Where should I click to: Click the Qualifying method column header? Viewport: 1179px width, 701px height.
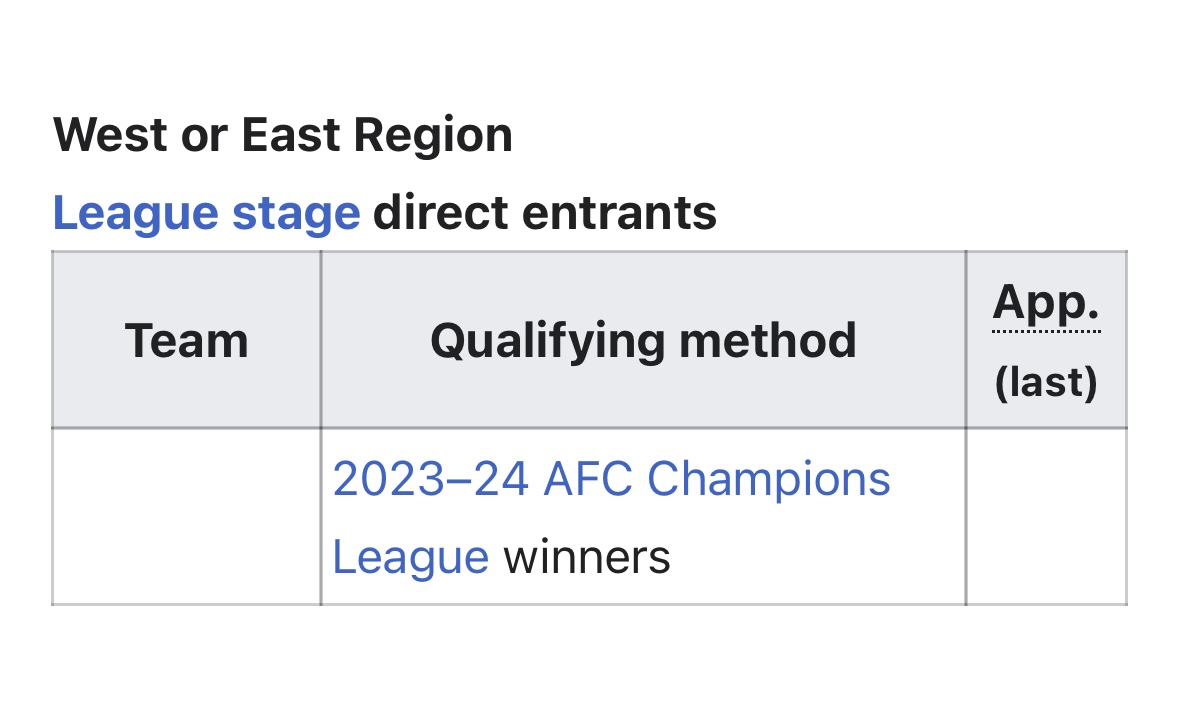(x=643, y=341)
